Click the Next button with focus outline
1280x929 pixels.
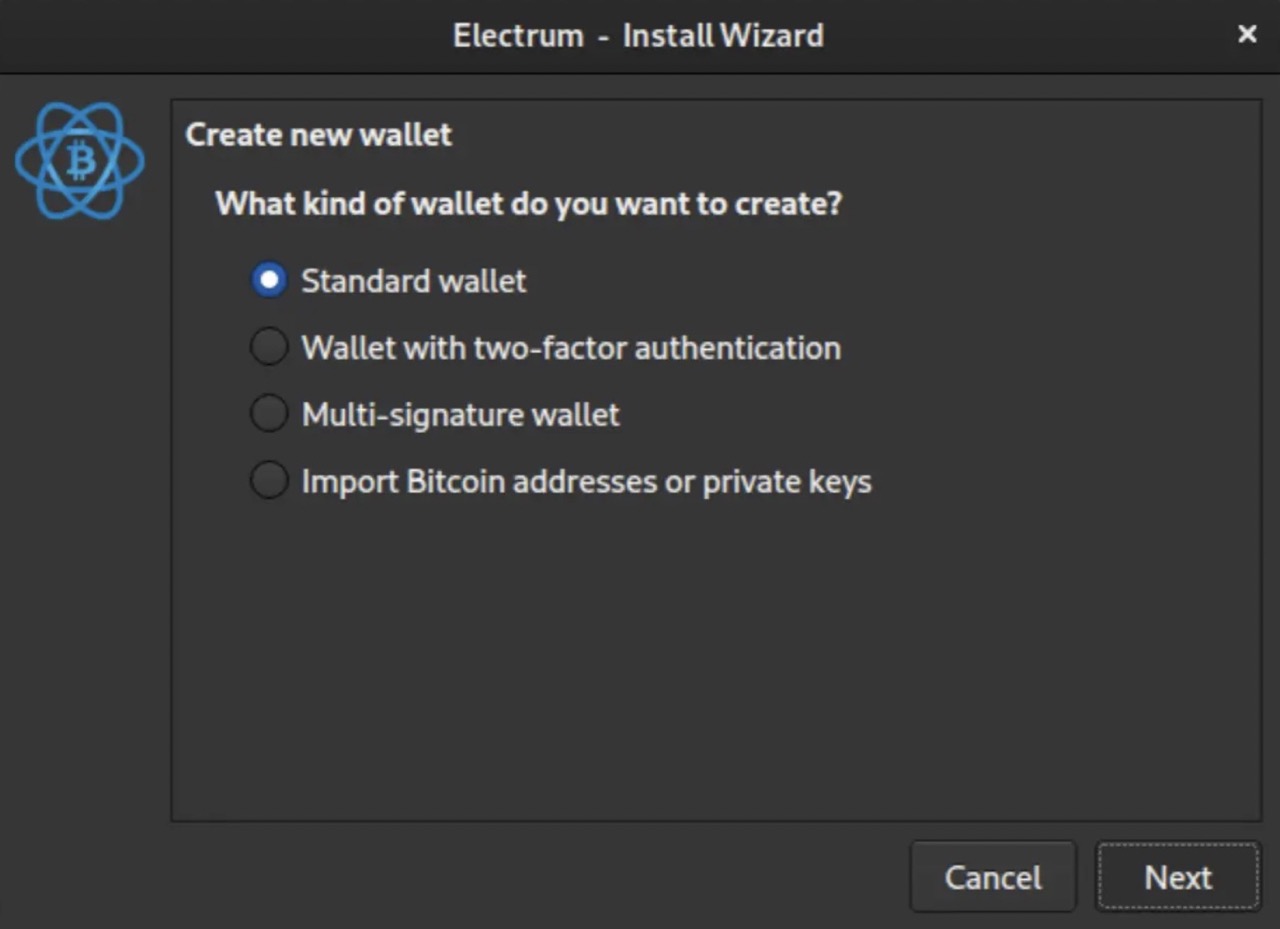1177,876
